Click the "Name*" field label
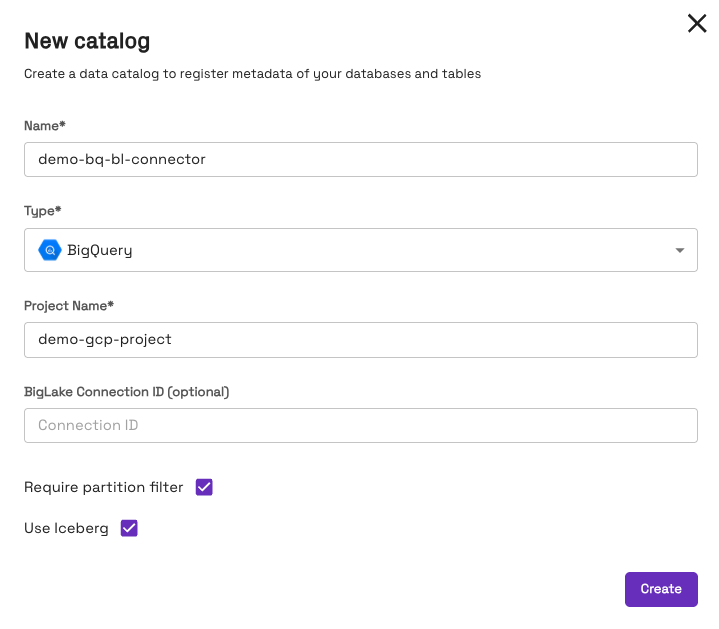Viewport: 719px width, 629px height. [44, 125]
